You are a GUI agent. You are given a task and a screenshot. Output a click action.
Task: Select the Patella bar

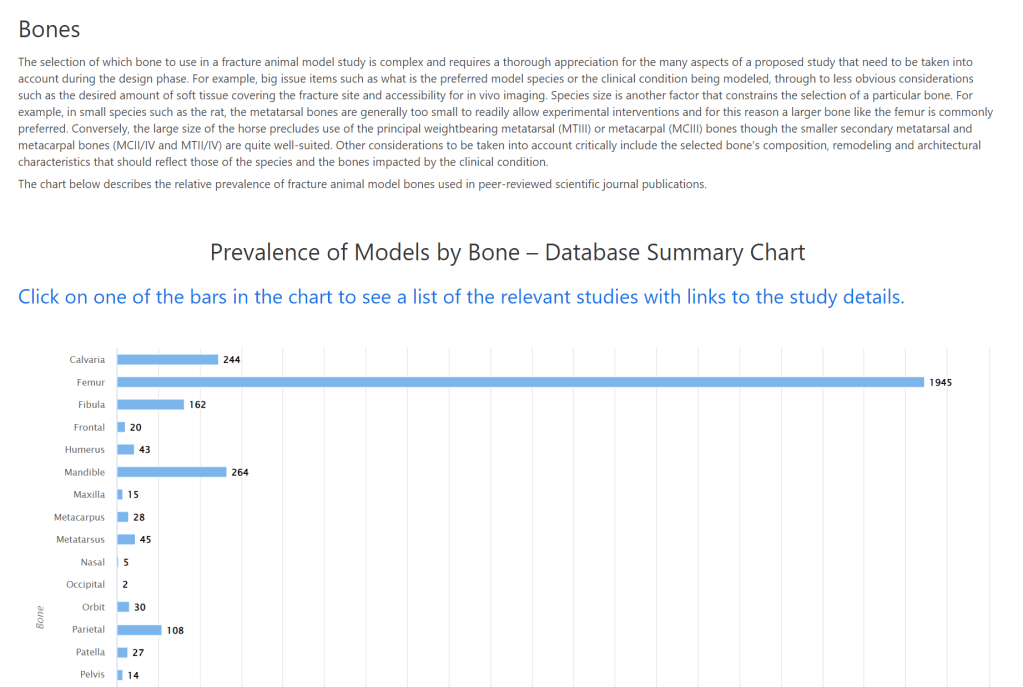pyautogui.click(x=123, y=652)
